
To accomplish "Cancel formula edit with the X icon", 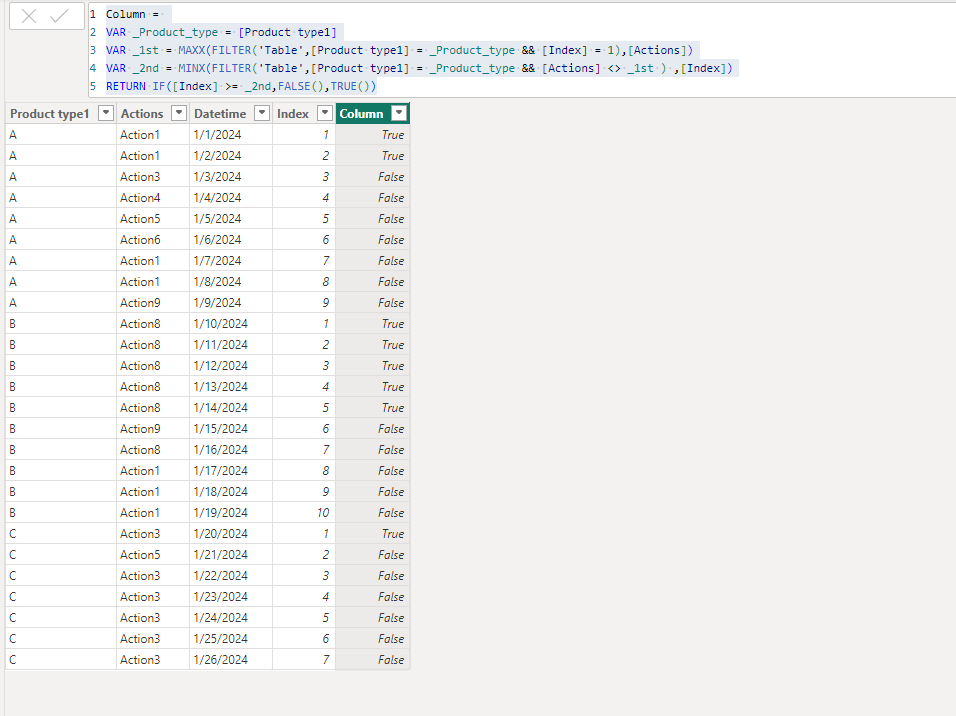I will [29, 16].
